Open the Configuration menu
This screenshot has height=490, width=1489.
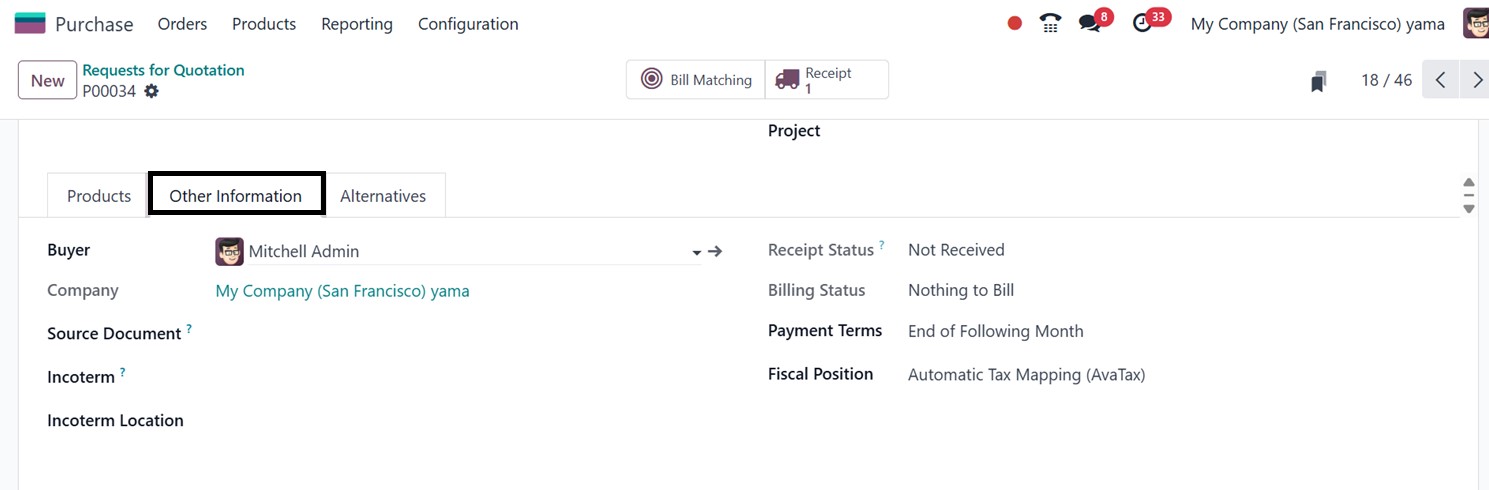click(468, 24)
